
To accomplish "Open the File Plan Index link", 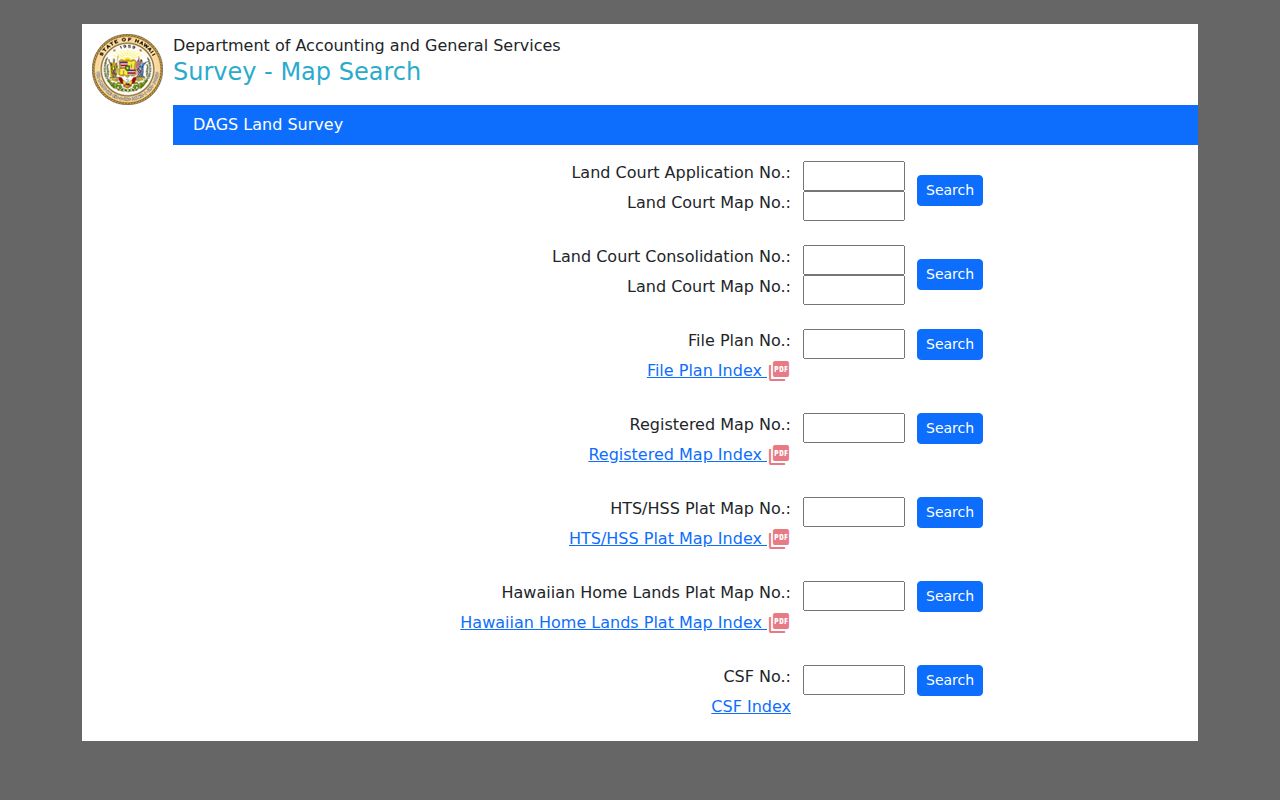I will click(705, 371).
